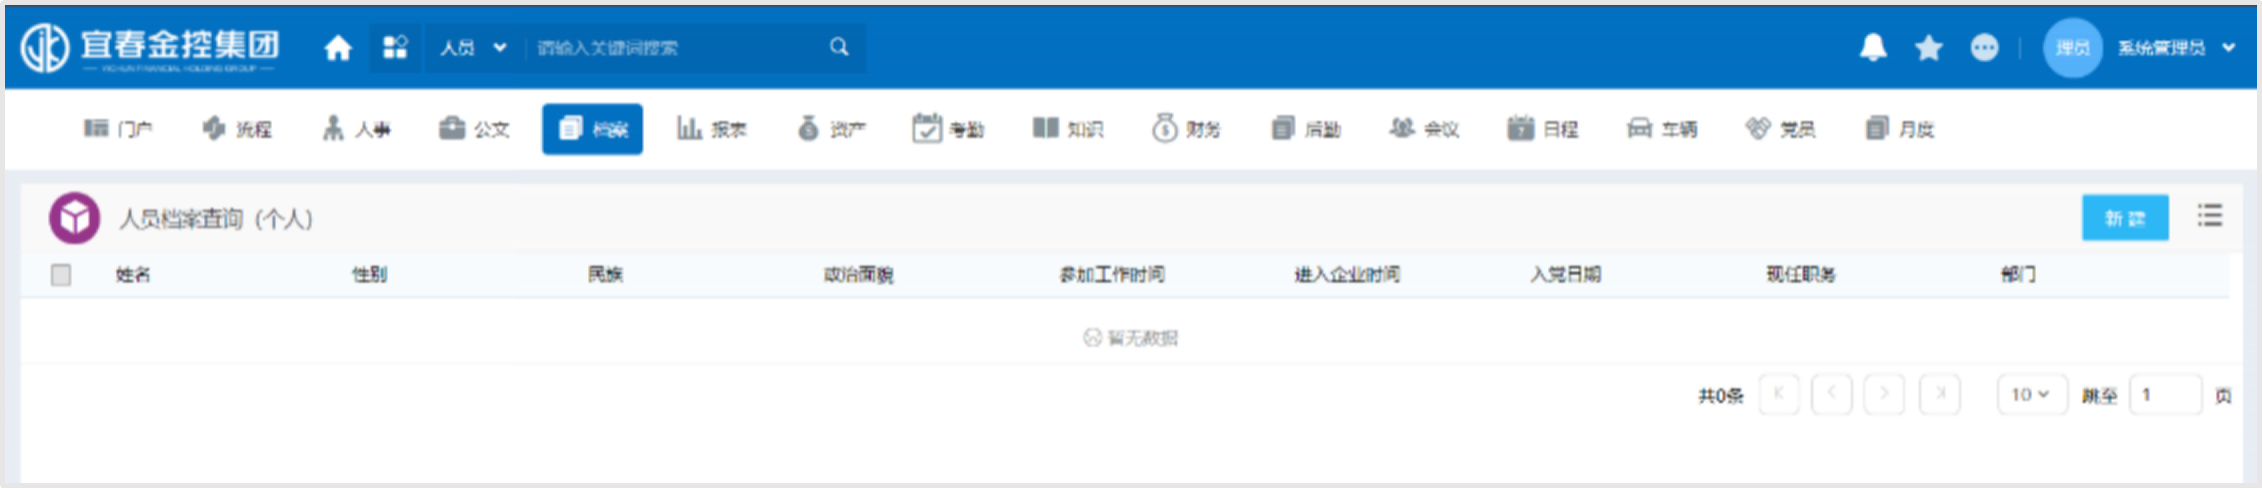Click the 参加工作时间 column header
The height and width of the screenshot is (488, 2262).
1112,275
